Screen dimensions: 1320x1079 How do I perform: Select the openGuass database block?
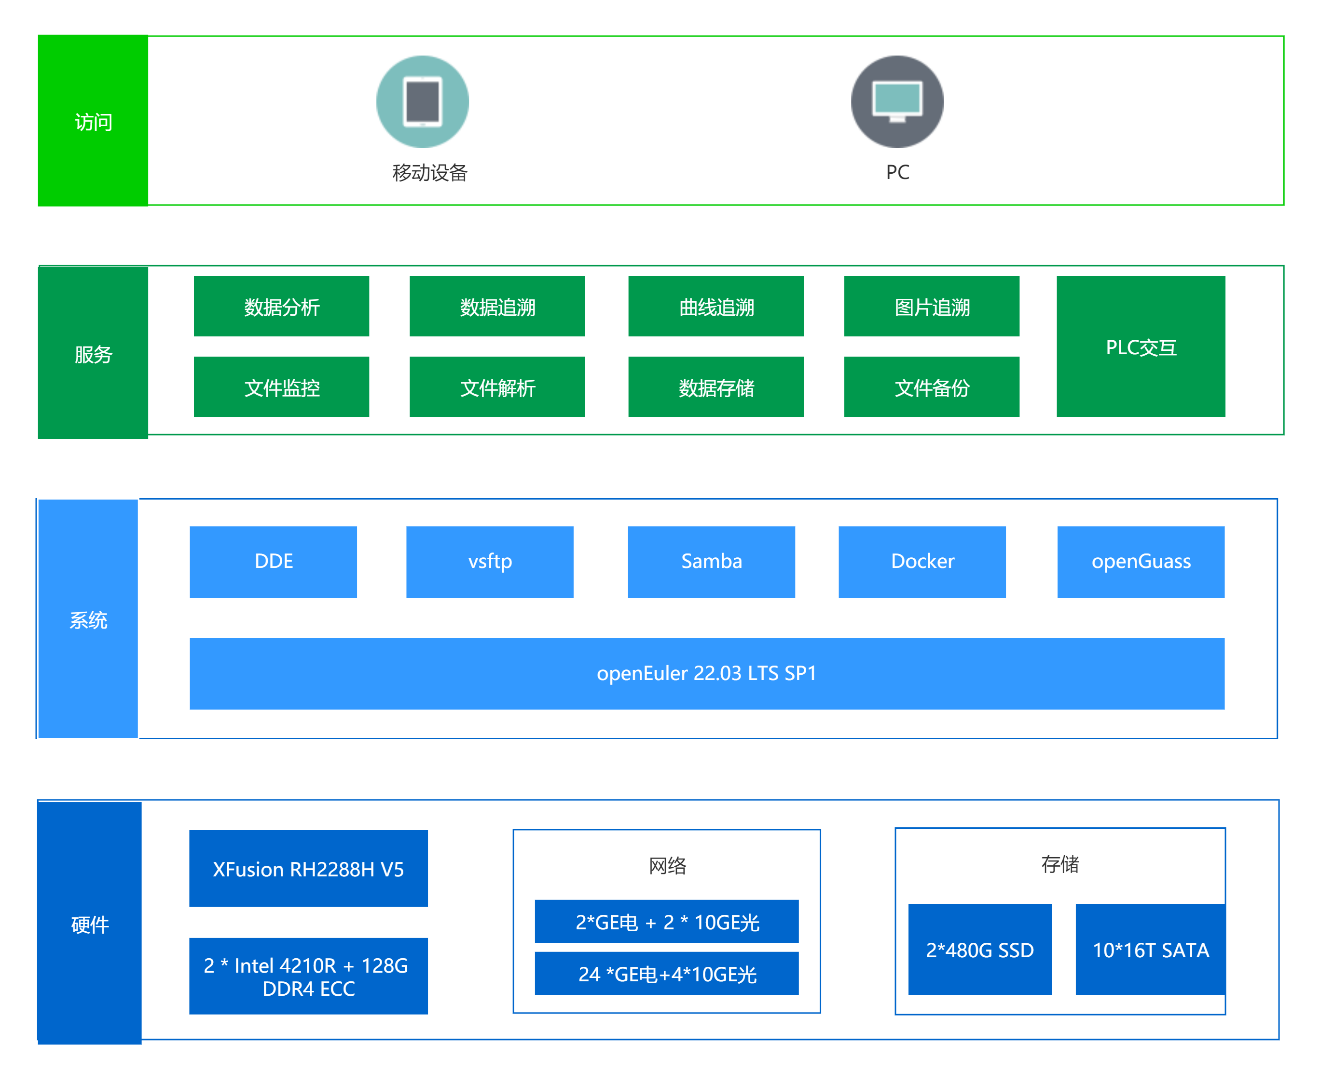coord(1140,561)
